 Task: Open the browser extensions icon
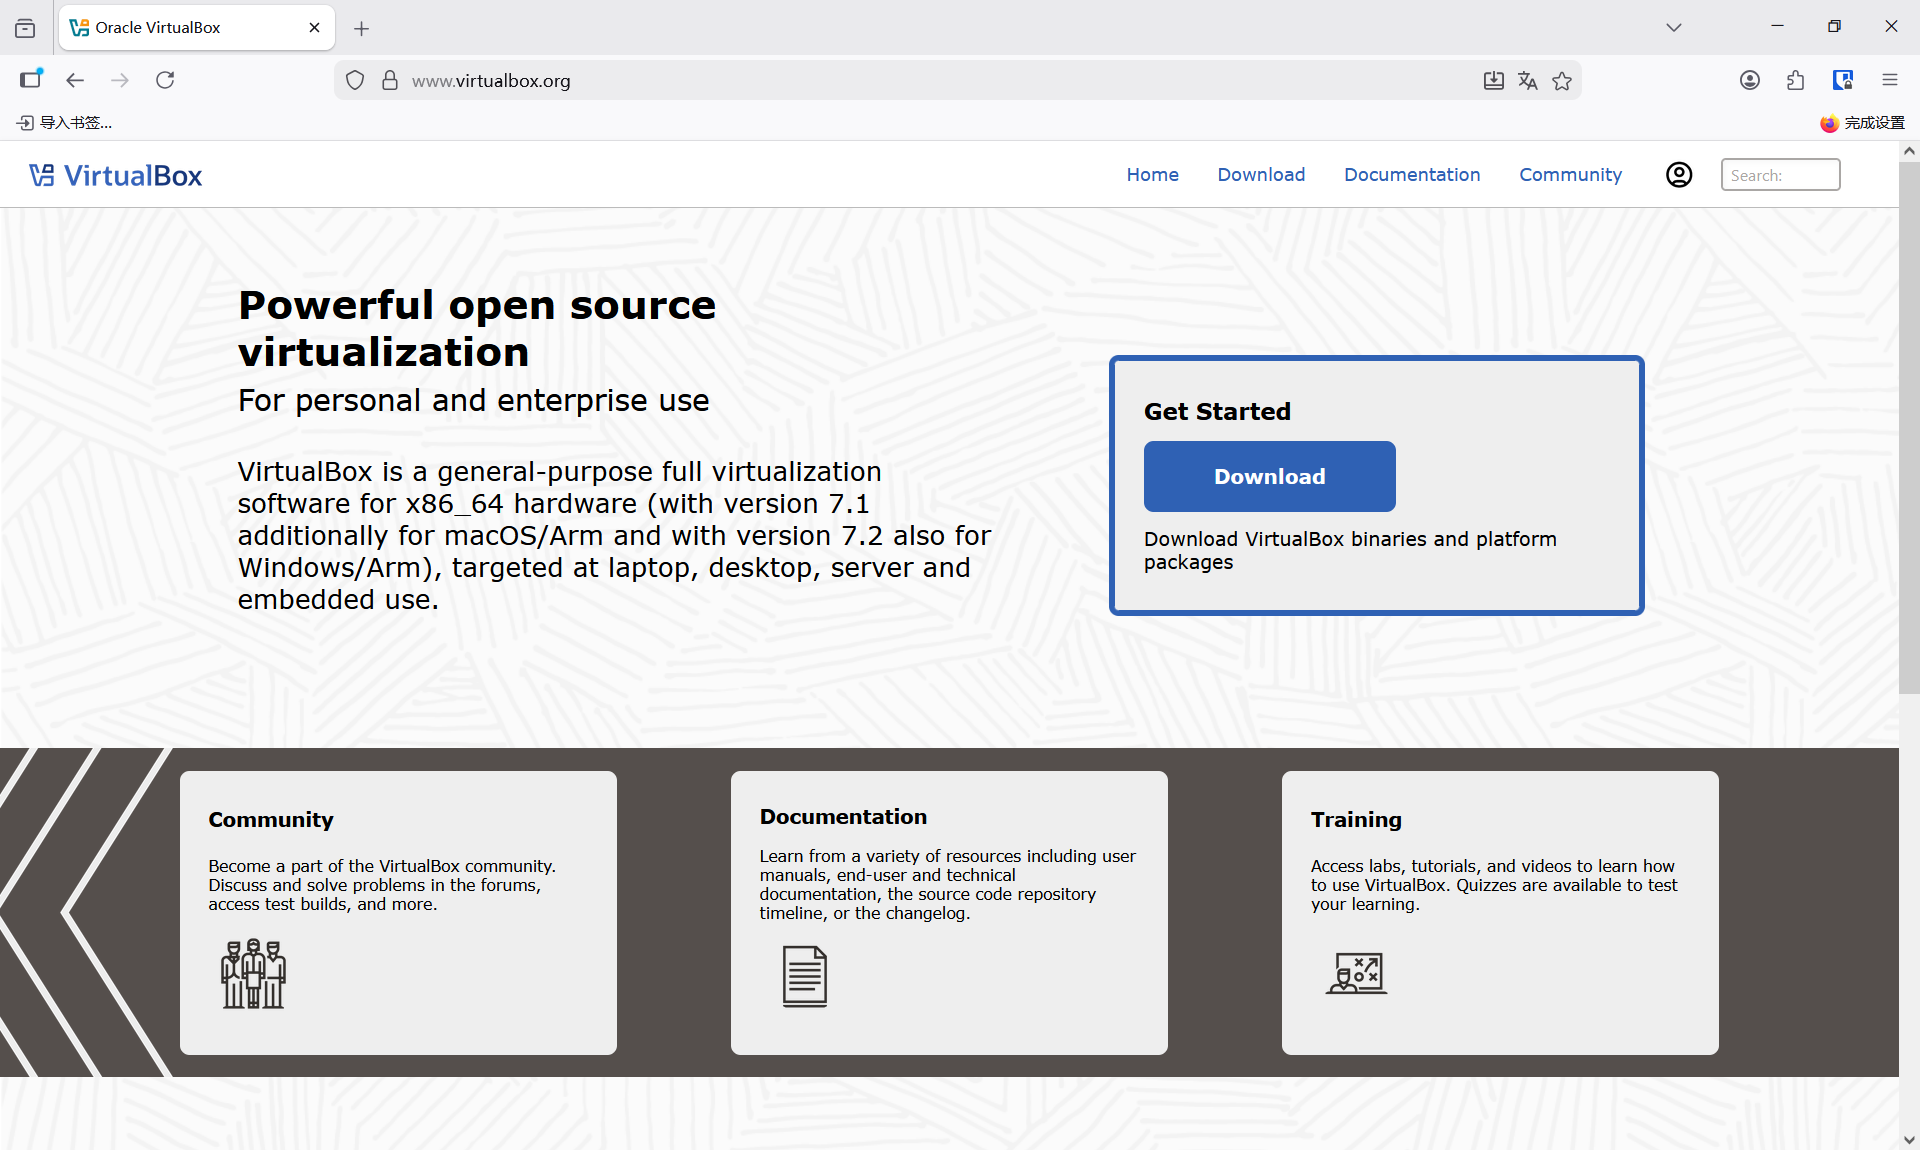pos(1795,80)
